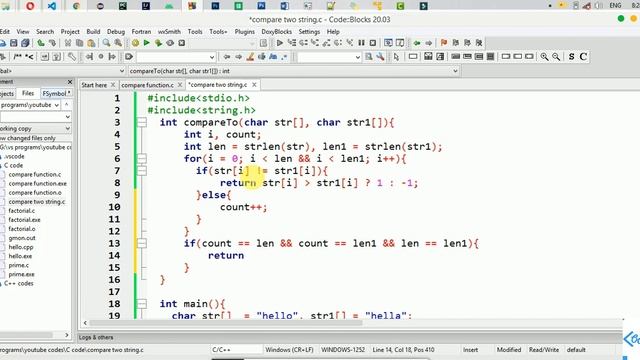
Task: Select compare function.exe in file tree
Action: 38,184
